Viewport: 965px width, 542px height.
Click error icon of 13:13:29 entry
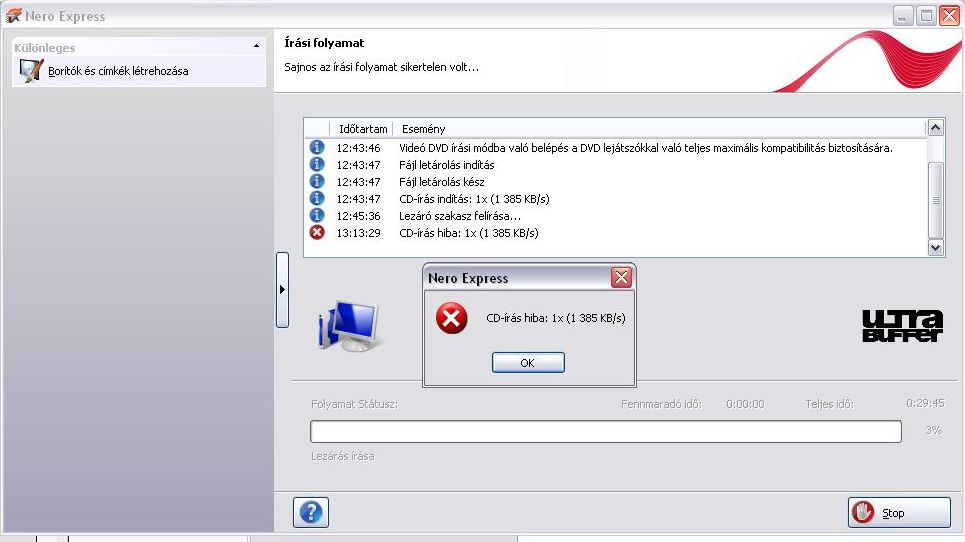point(317,233)
